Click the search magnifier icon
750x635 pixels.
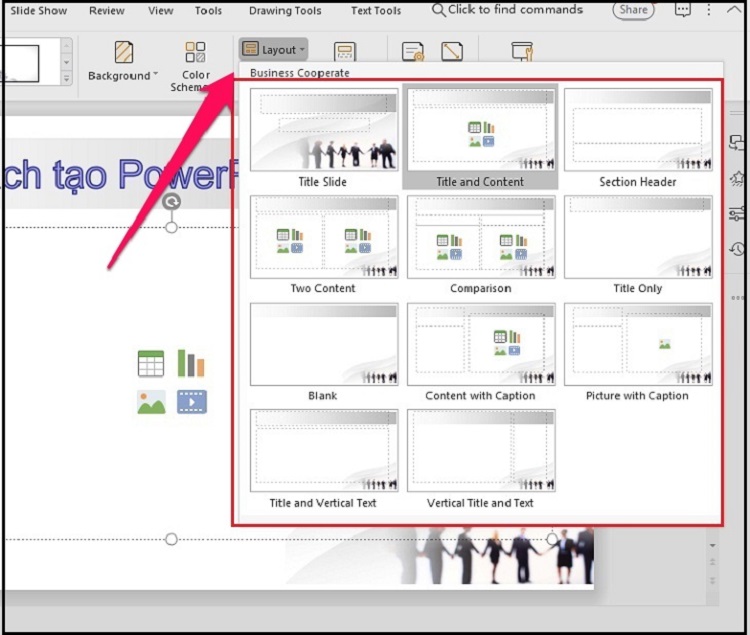click(438, 10)
